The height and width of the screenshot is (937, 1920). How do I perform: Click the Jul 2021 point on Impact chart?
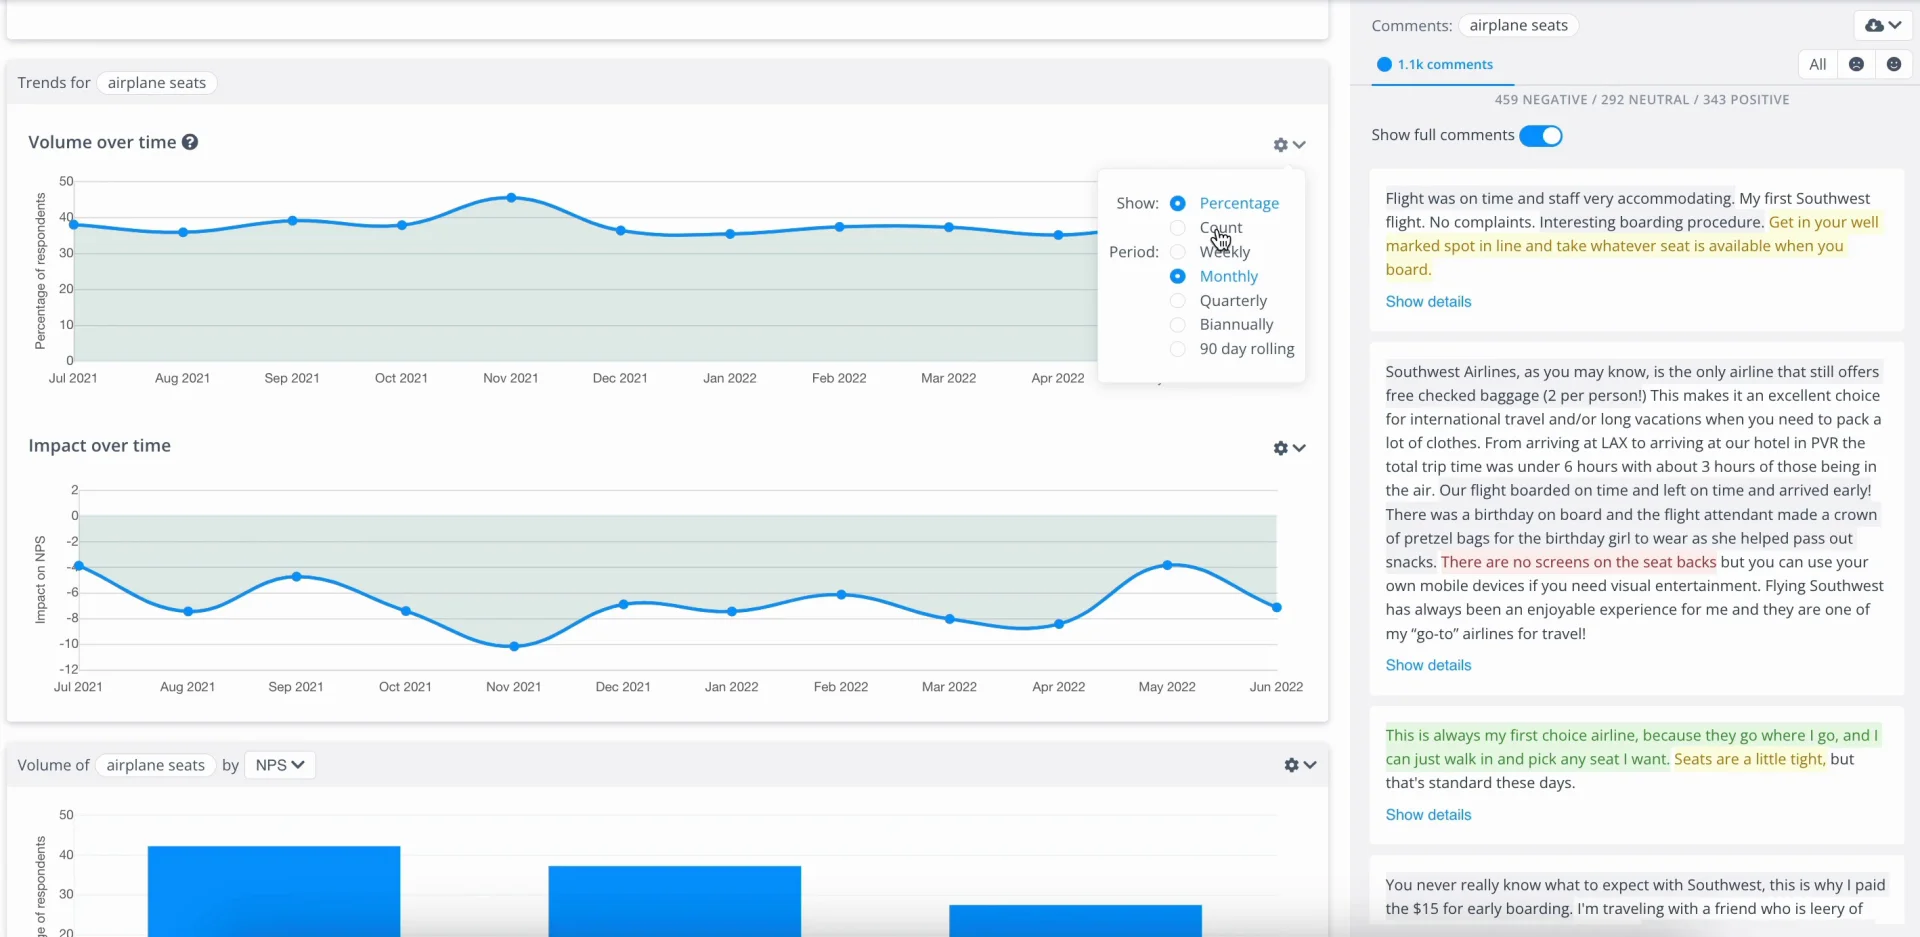click(79, 566)
